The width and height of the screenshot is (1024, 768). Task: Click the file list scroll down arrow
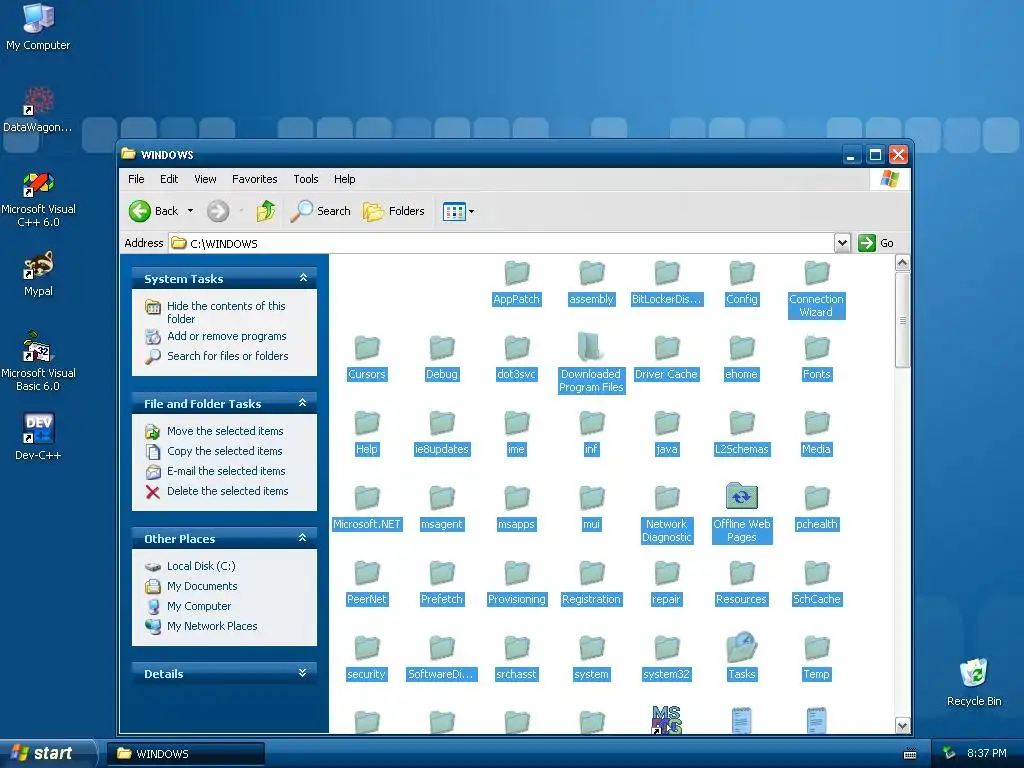tap(903, 725)
